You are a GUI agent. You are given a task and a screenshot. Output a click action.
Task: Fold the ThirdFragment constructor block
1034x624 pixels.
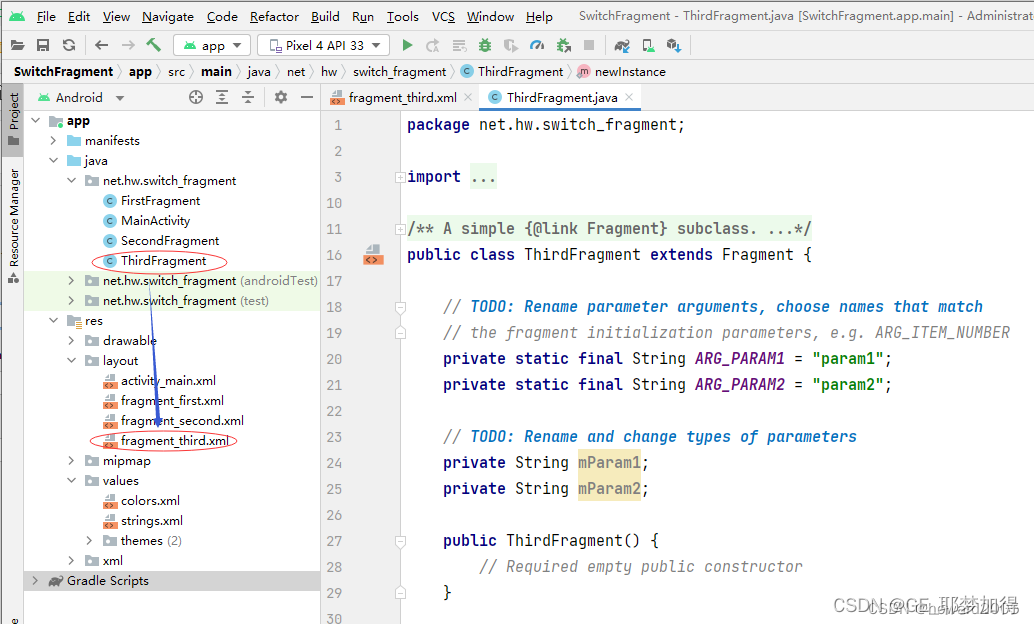[x=399, y=541]
